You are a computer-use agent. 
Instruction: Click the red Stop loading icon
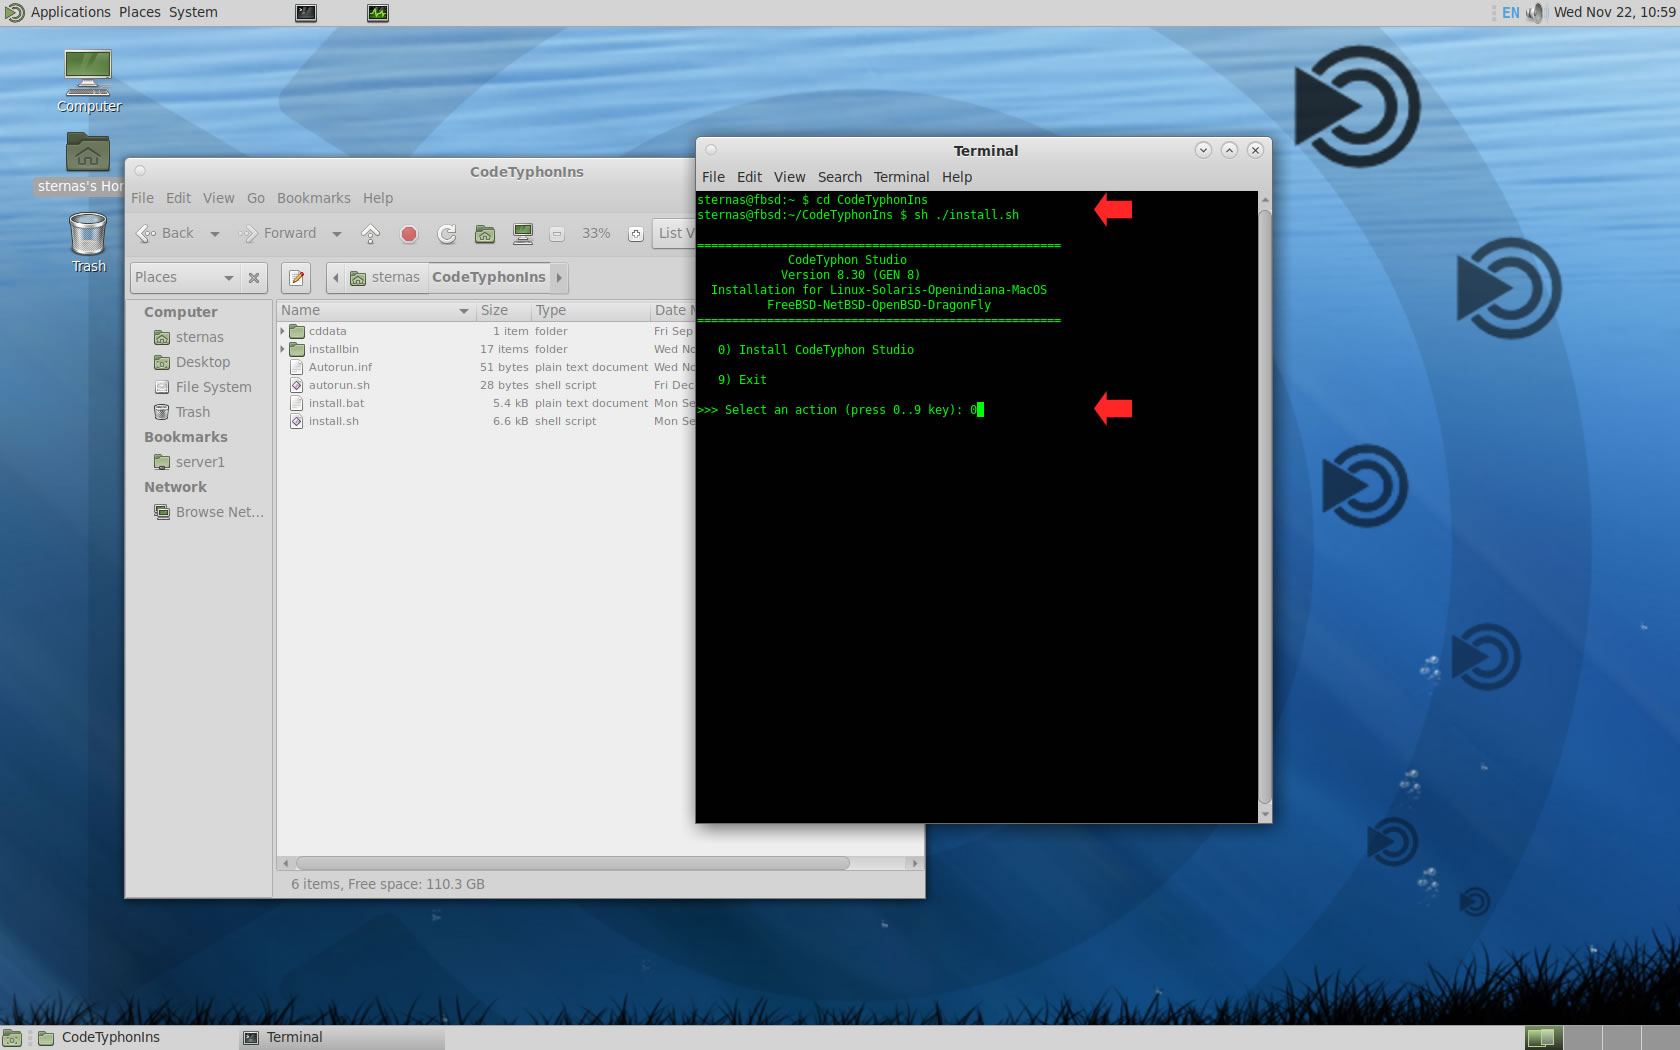[409, 234]
